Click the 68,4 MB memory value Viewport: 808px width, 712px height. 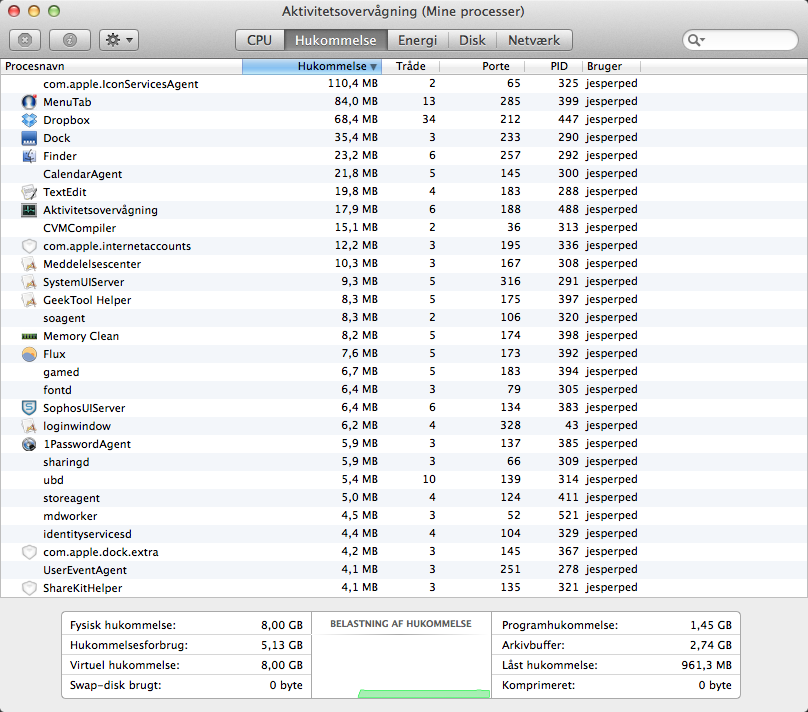[x=356, y=119]
